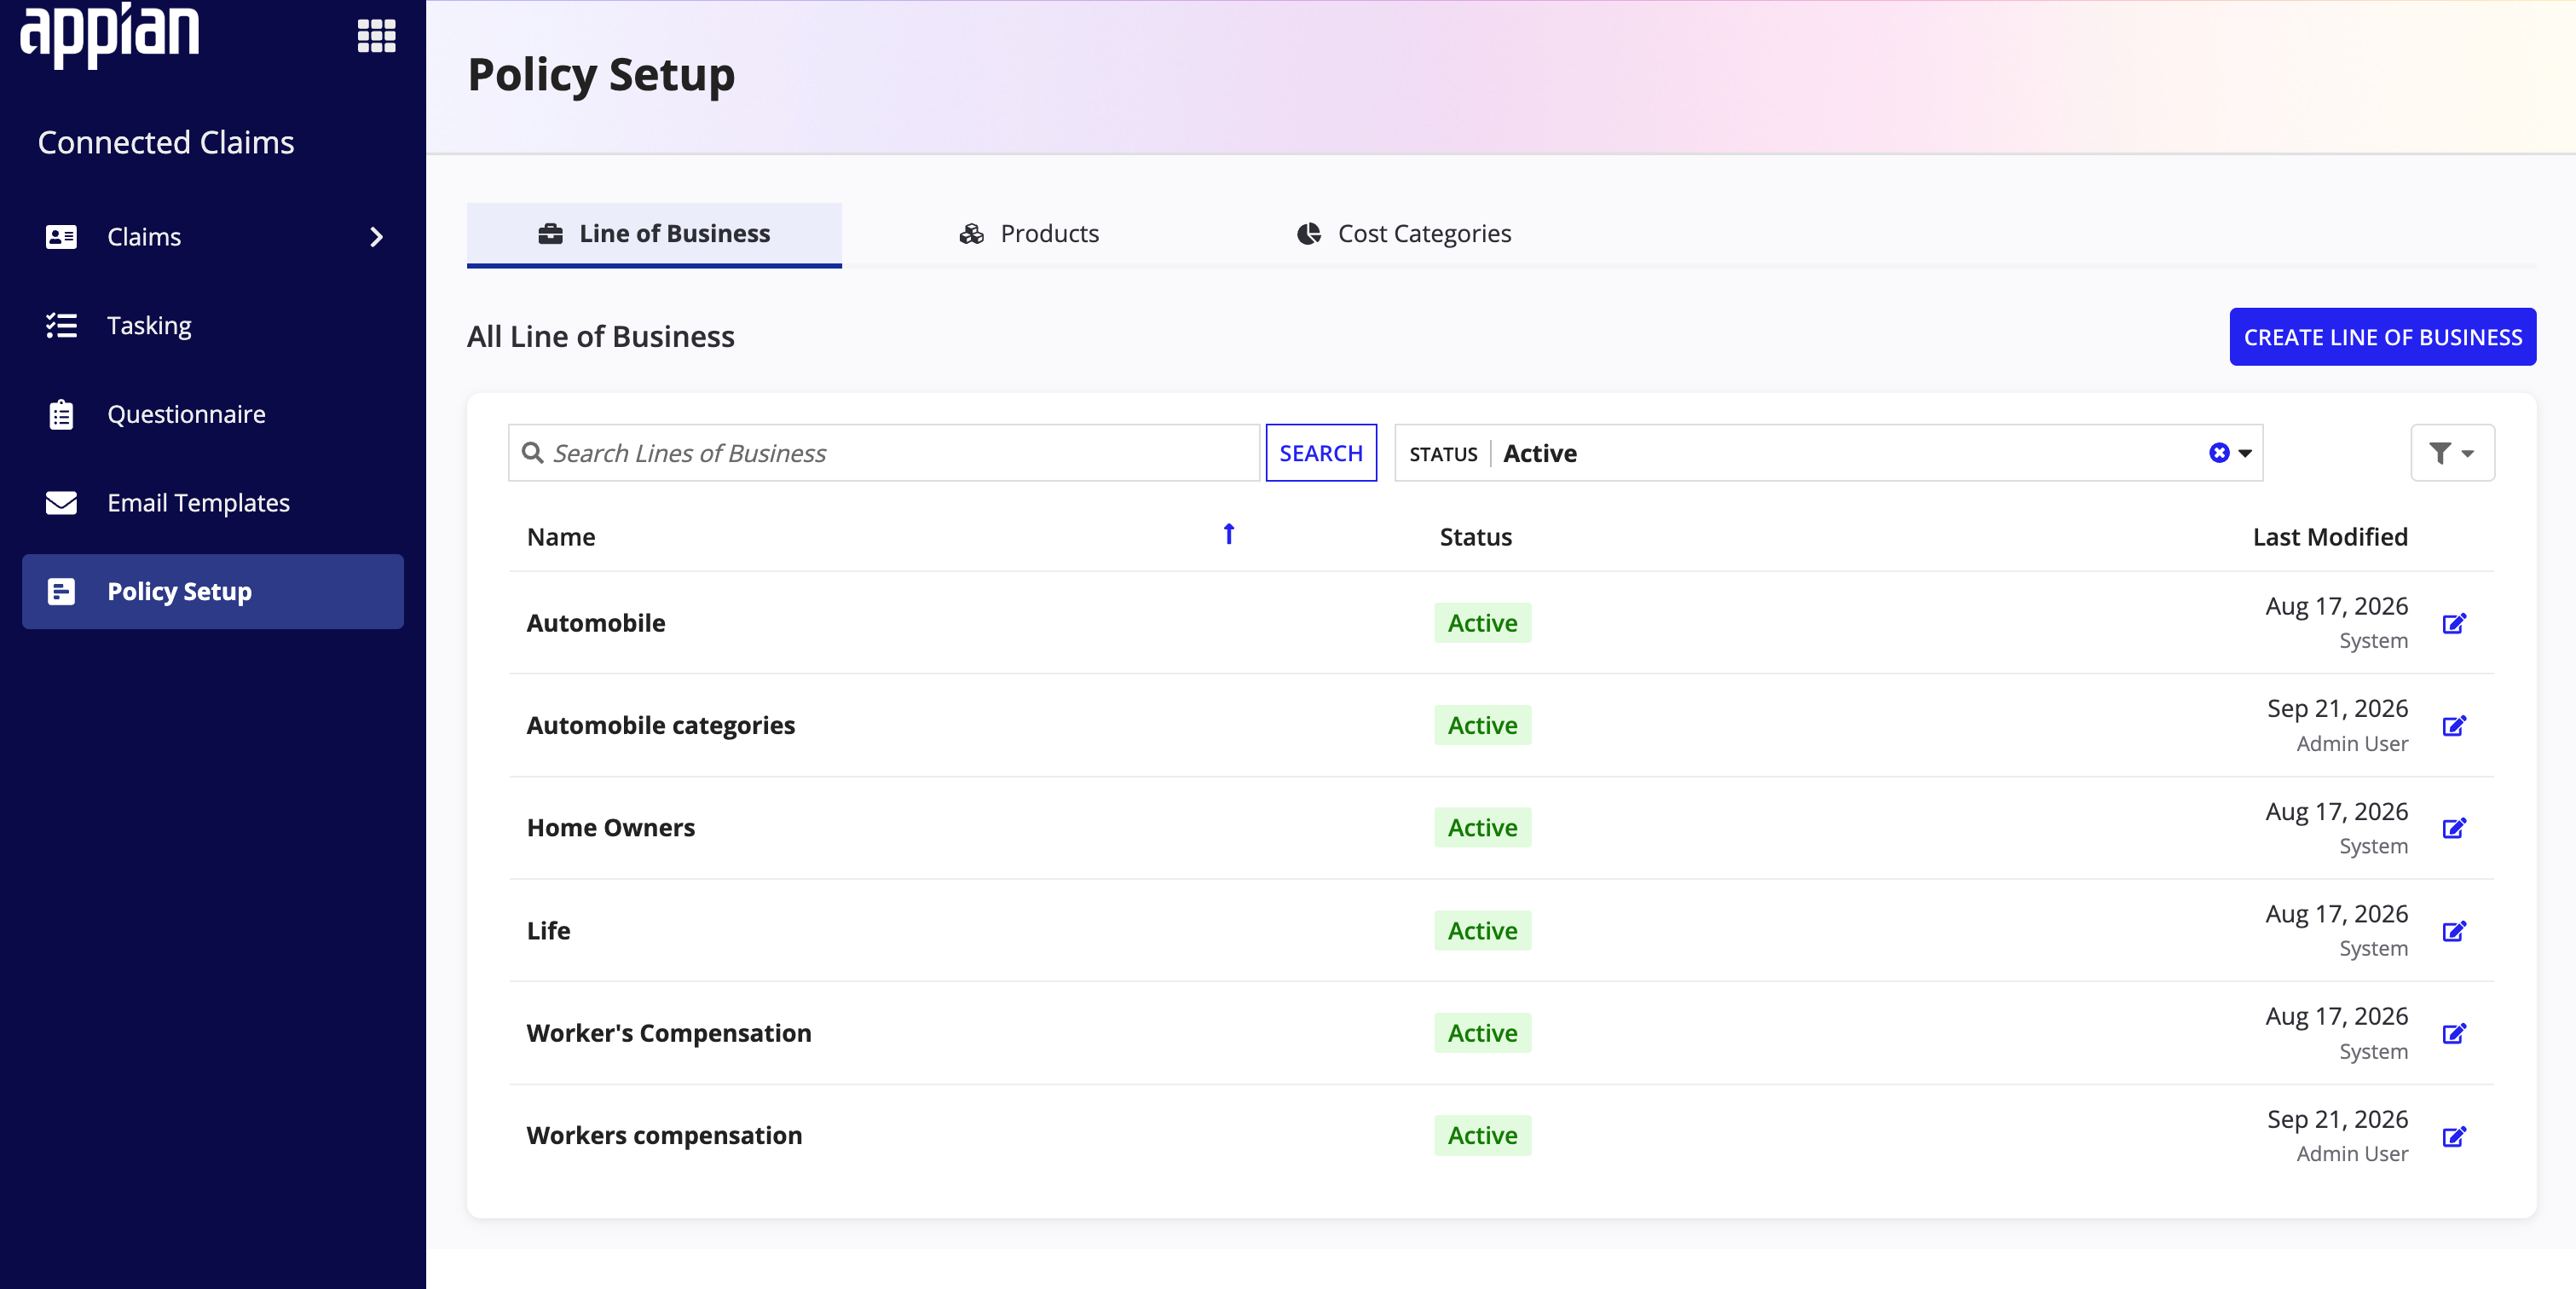Click Active badge in Automobile row
Image resolution: width=2576 pixels, height=1289 pixels.
coord(1482,623)
